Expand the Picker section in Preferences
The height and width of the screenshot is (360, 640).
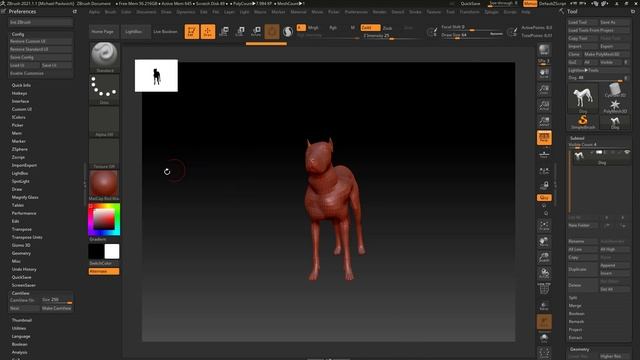point(18,125)
